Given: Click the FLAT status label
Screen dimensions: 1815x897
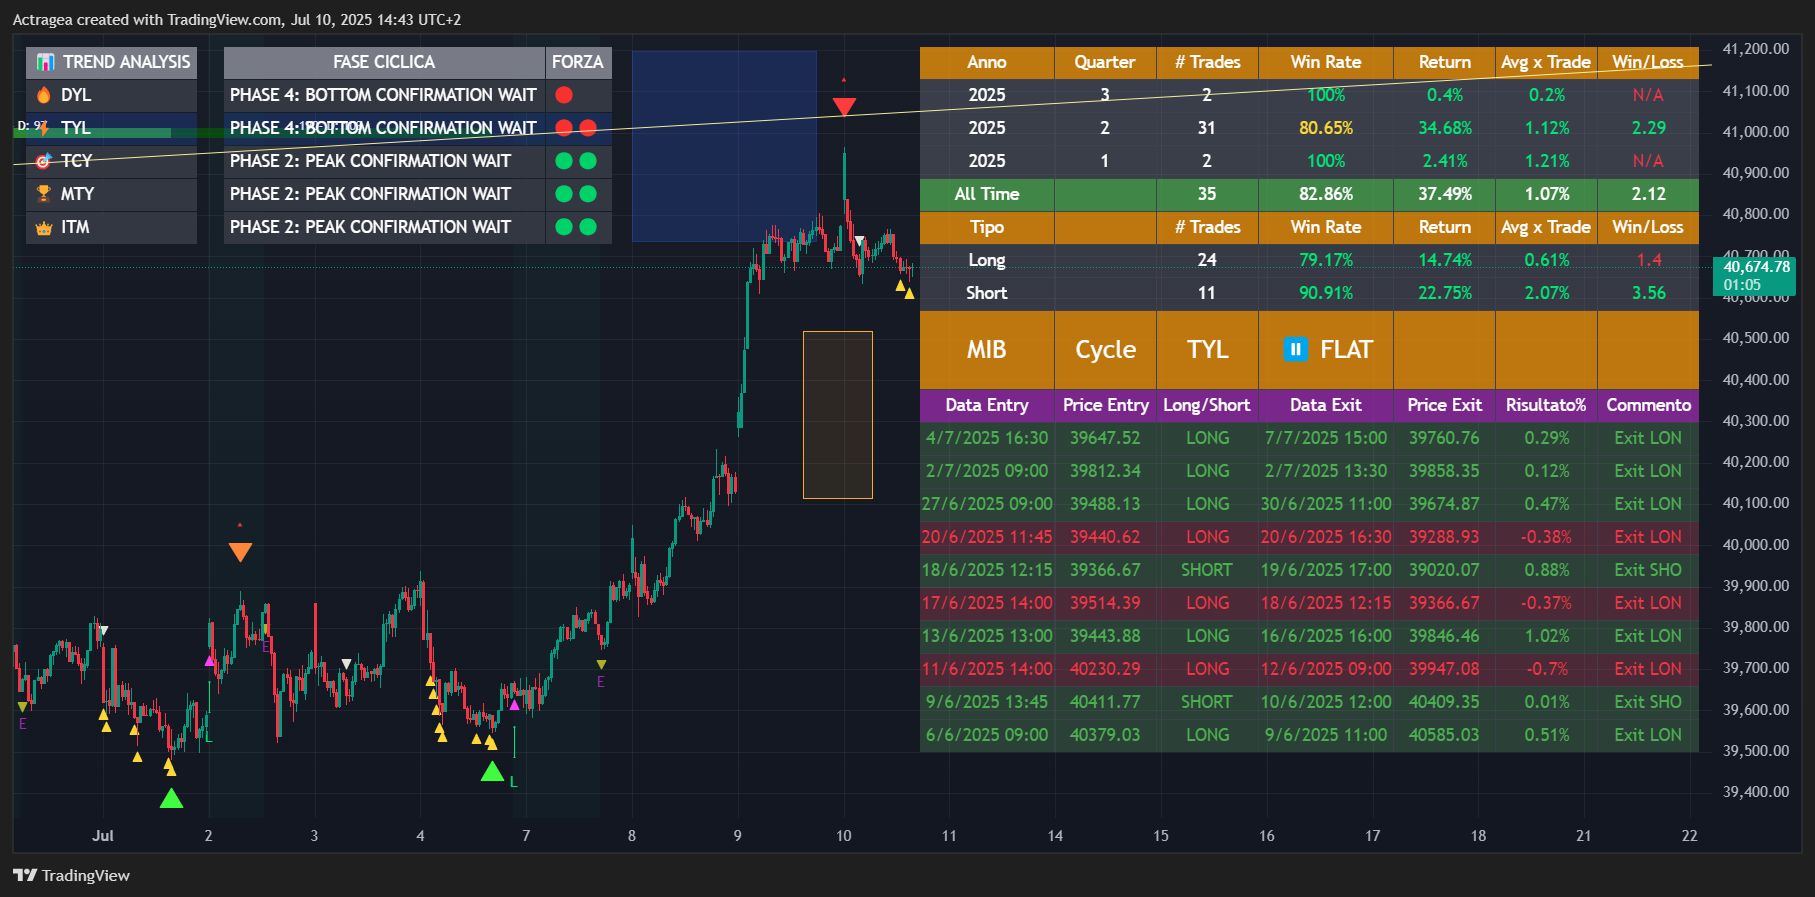Looking at the screenshot, I should pos(1346,349).
